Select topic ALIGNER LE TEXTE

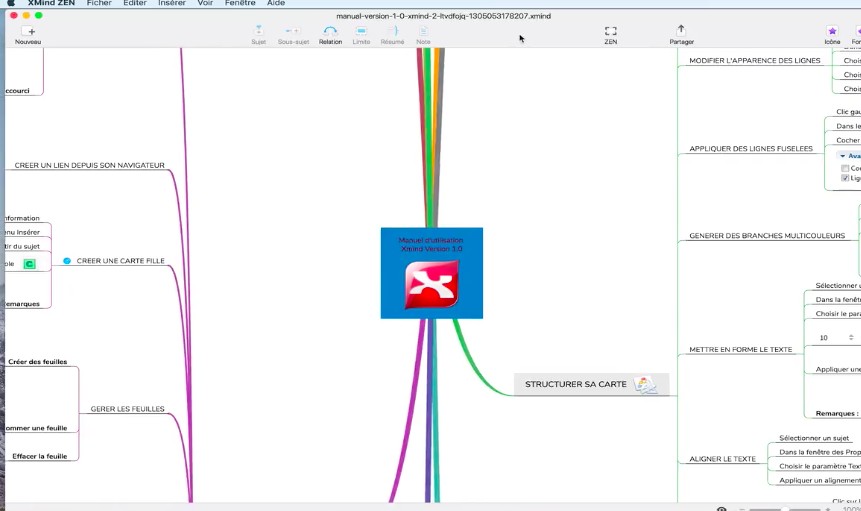click(x=723, y=459)
